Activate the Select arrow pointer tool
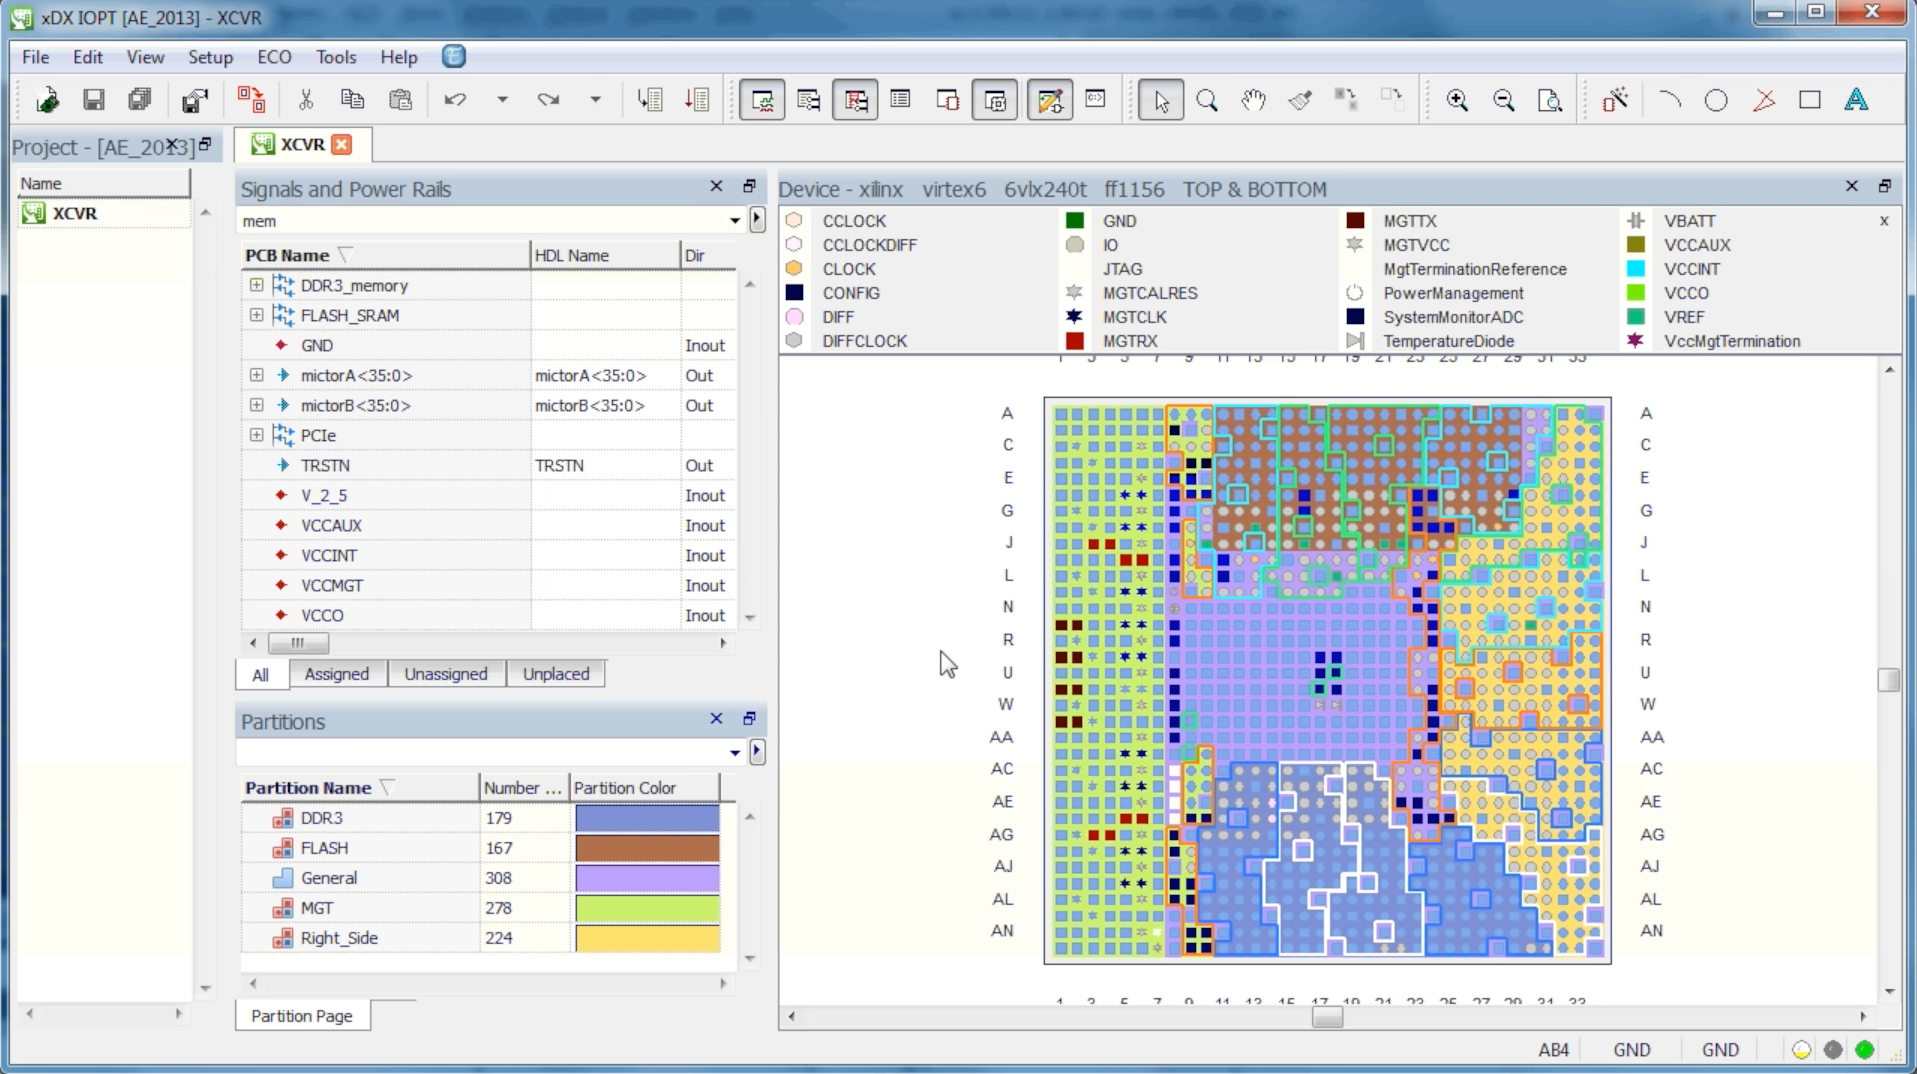 [x=1160, y=100]
